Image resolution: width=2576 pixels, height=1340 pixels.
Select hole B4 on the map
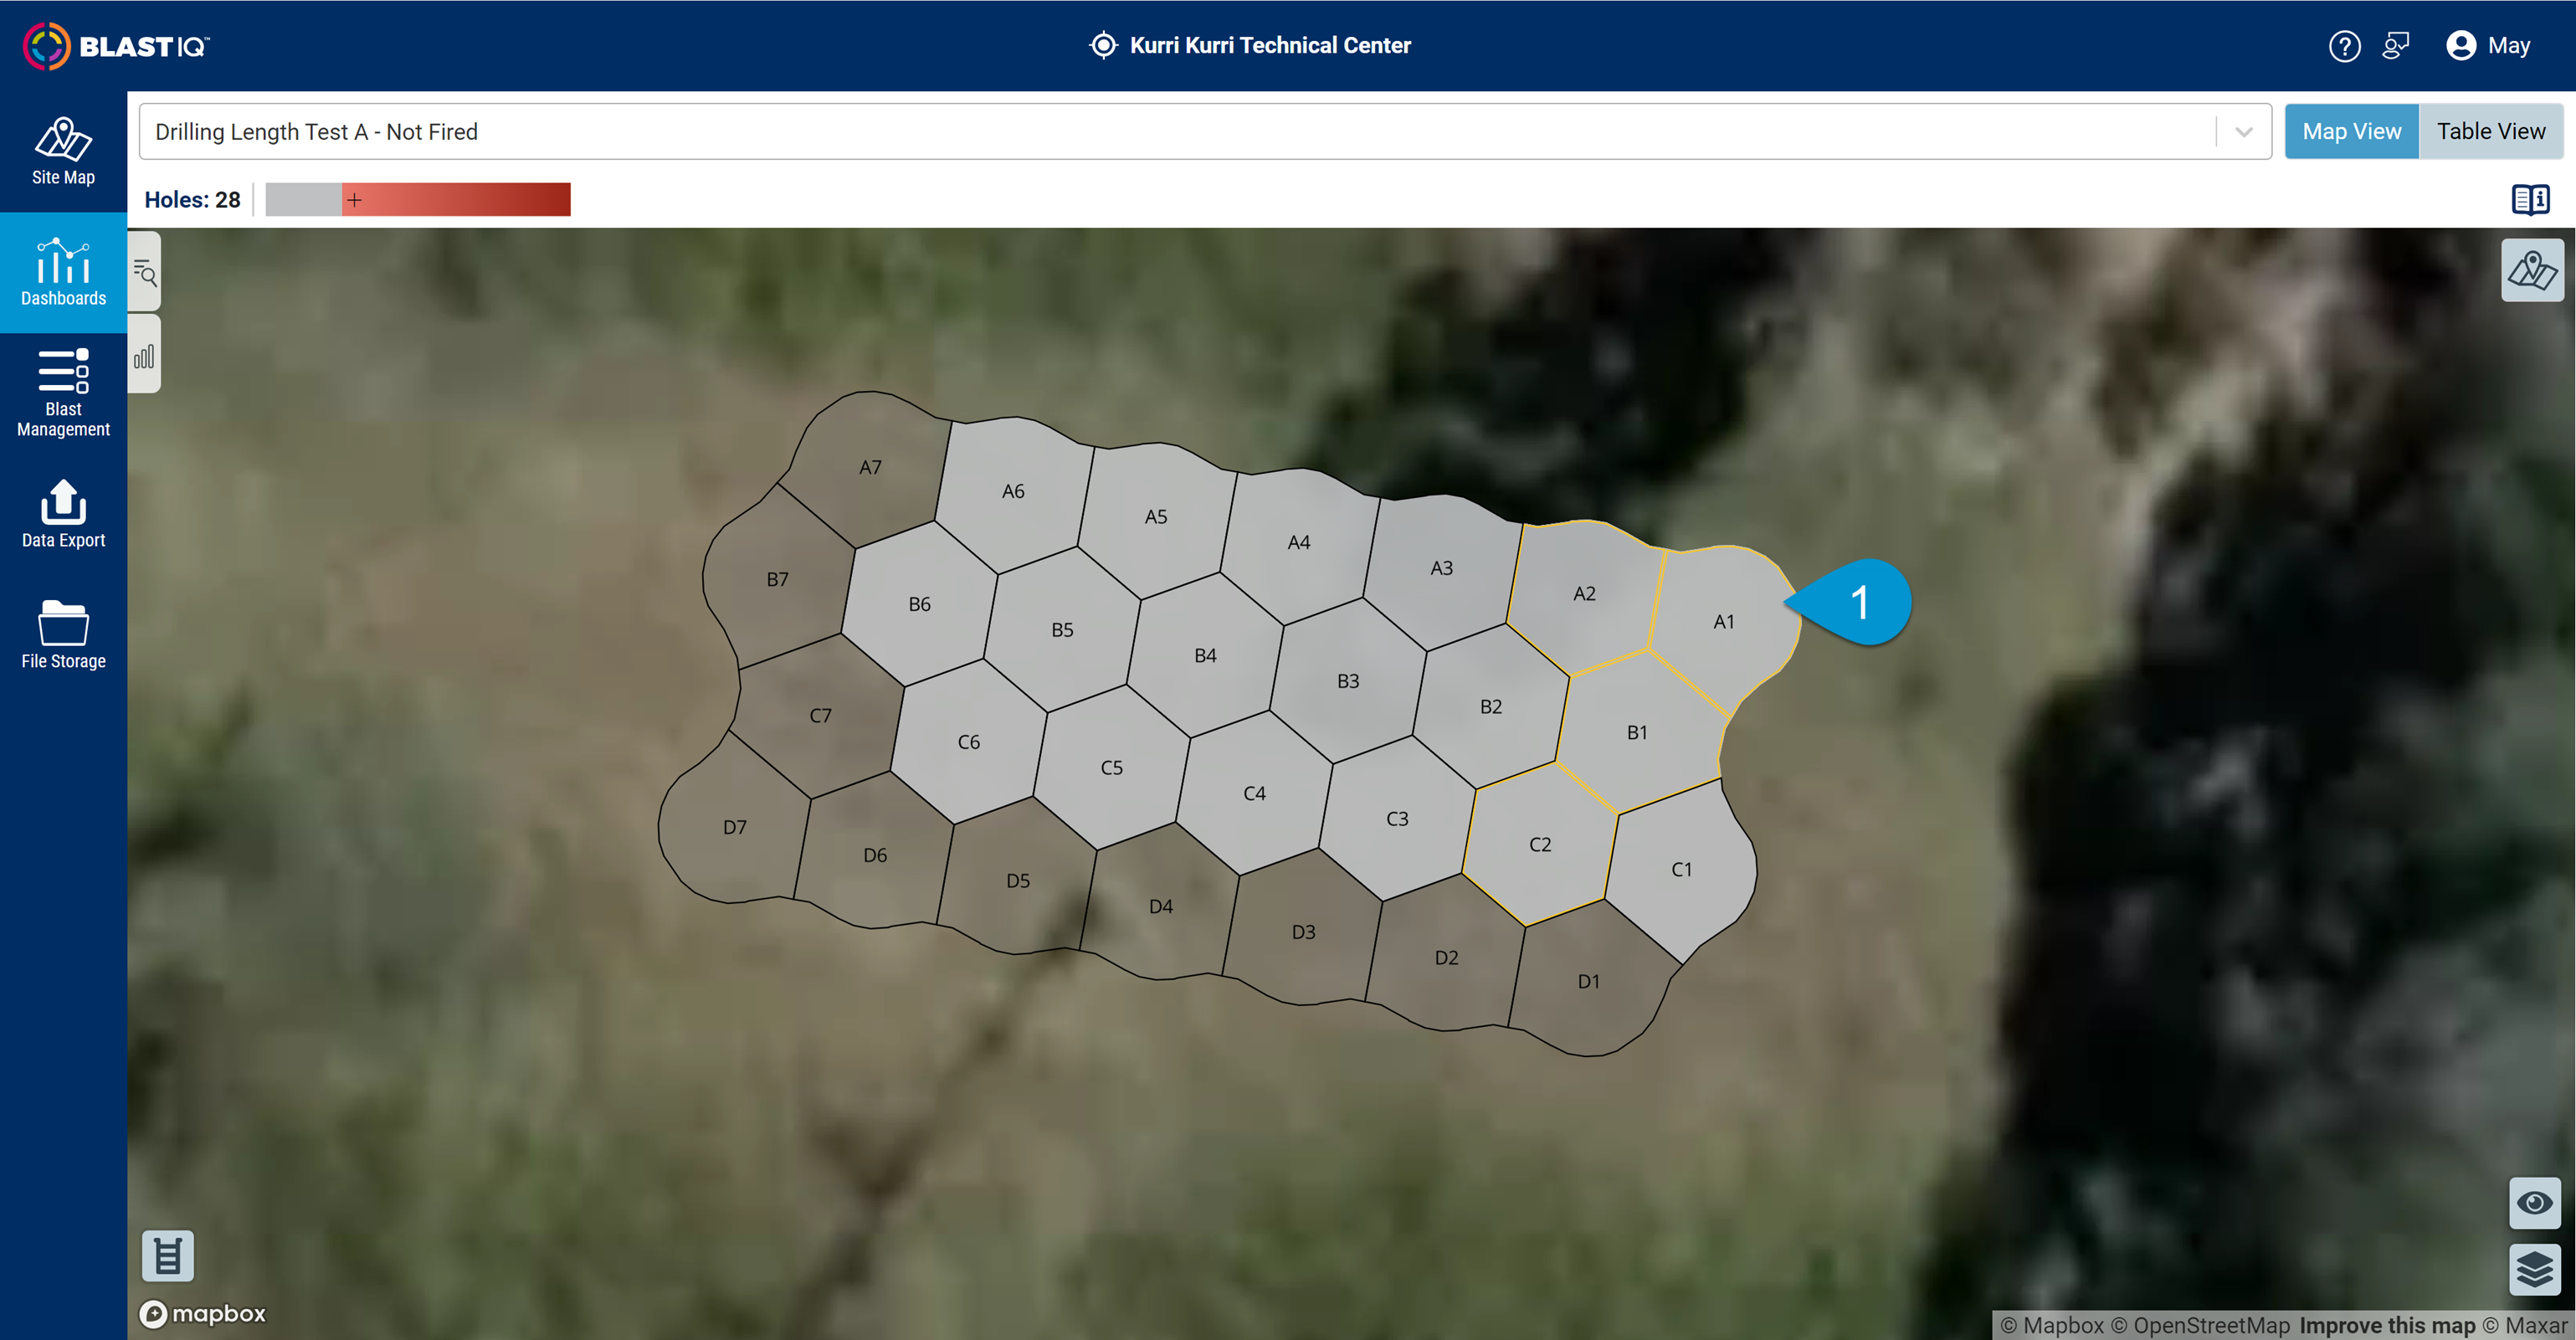point(1205,656)
